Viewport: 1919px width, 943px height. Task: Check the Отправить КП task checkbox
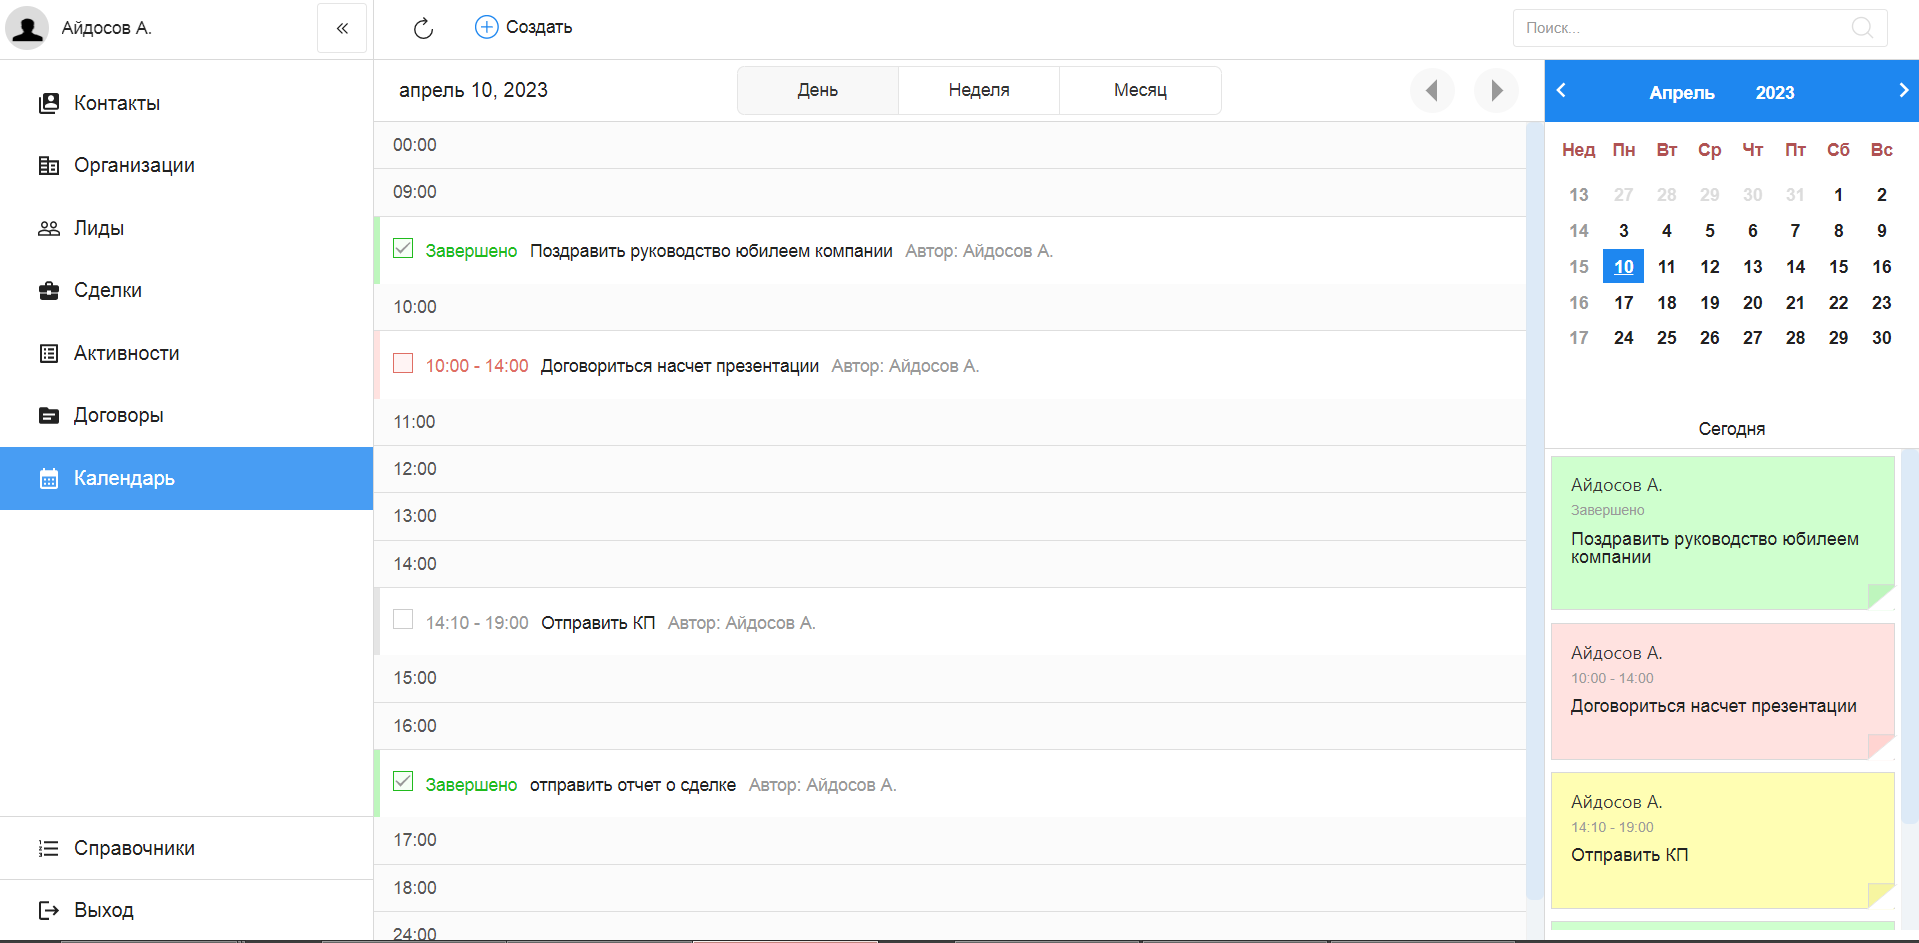pyautogui.click(x=403, y=620)
